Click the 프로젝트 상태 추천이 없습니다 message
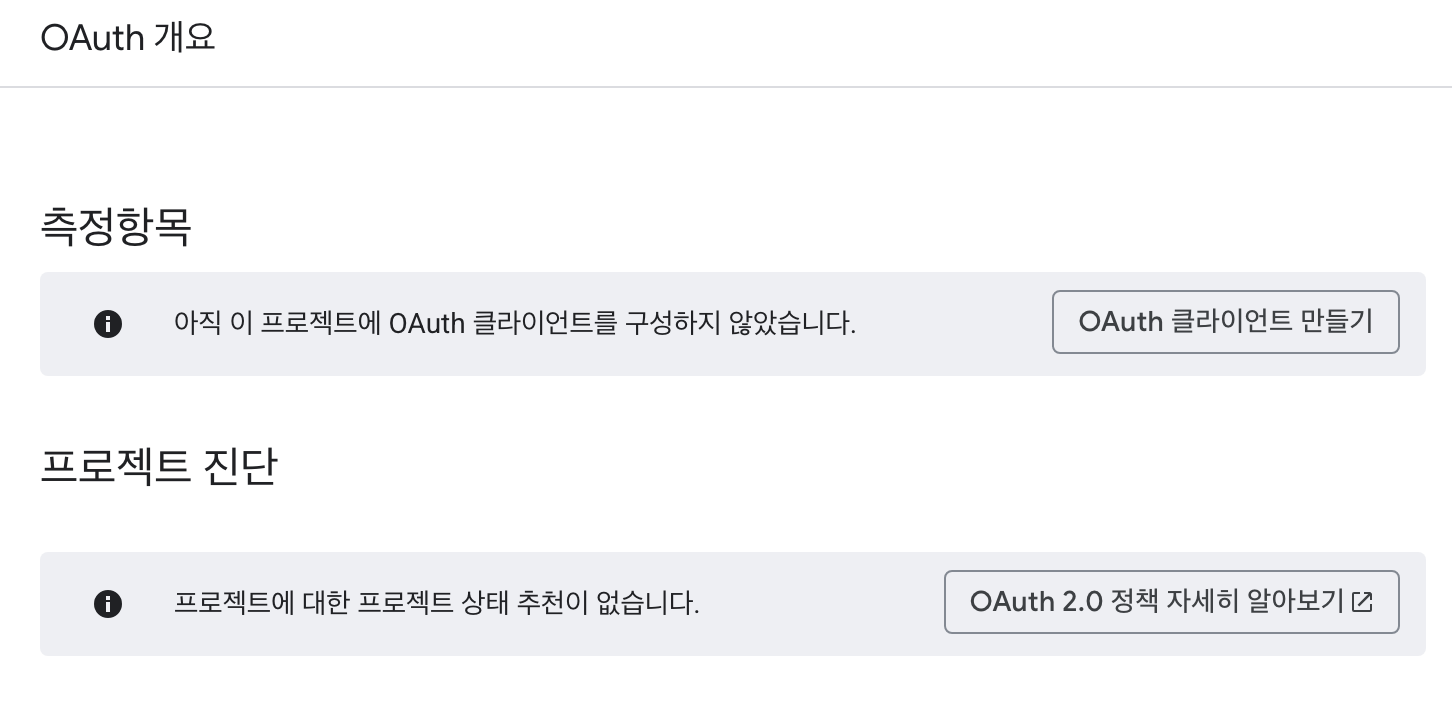Image resolution: width=1452 pixels, height=724 pixels. 436,604
